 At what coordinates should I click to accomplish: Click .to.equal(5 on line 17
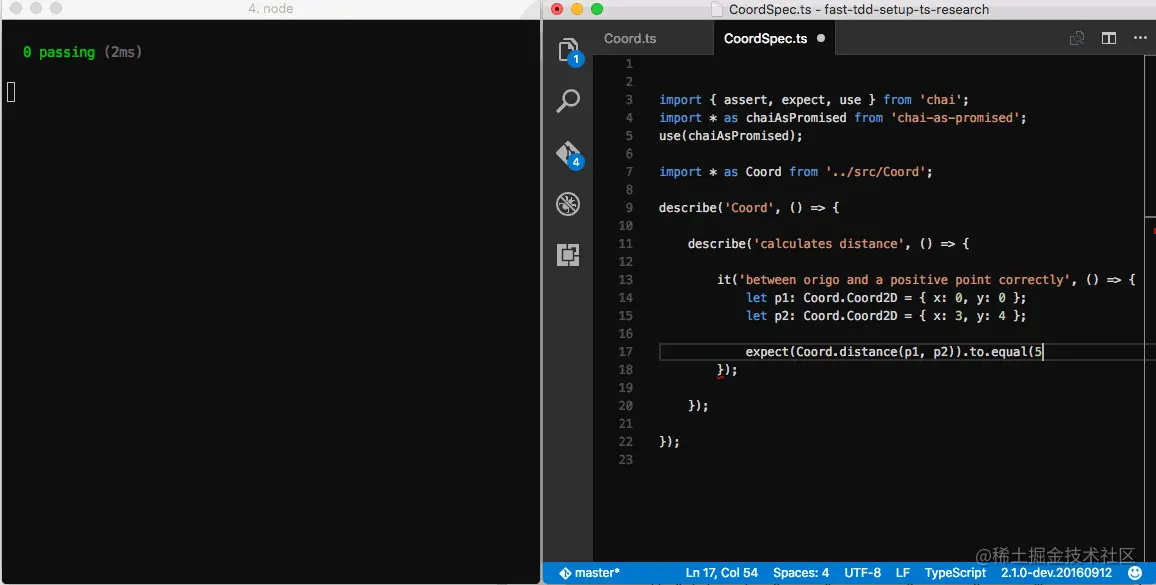point(1003,352)
